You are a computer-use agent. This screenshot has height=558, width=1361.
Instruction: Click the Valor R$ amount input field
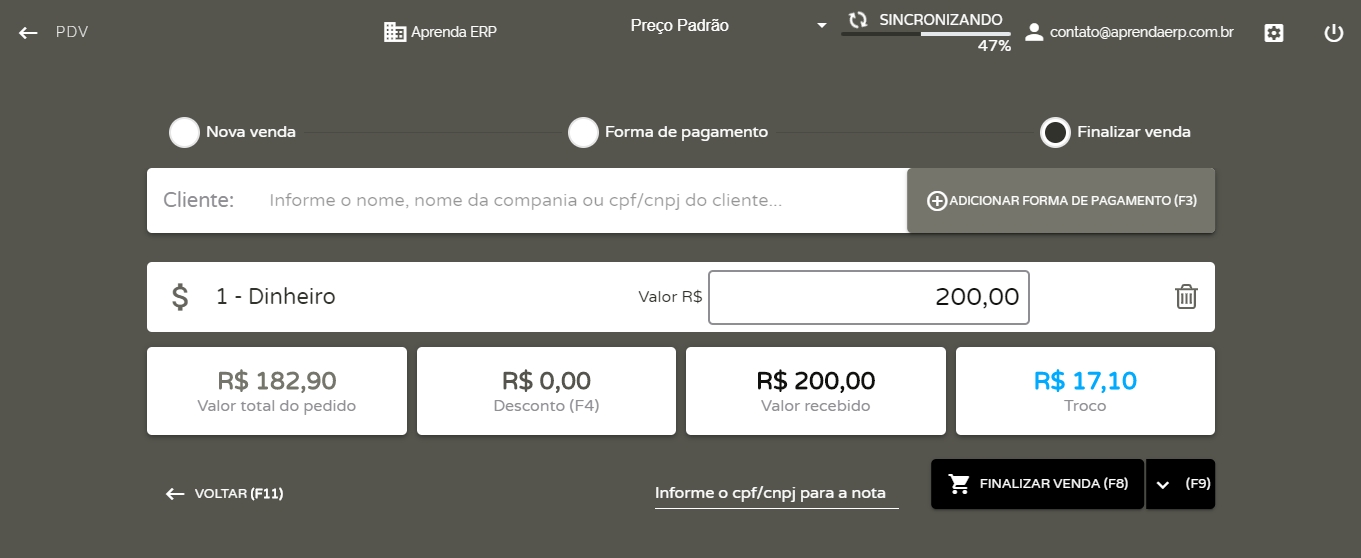pos(868,297)
